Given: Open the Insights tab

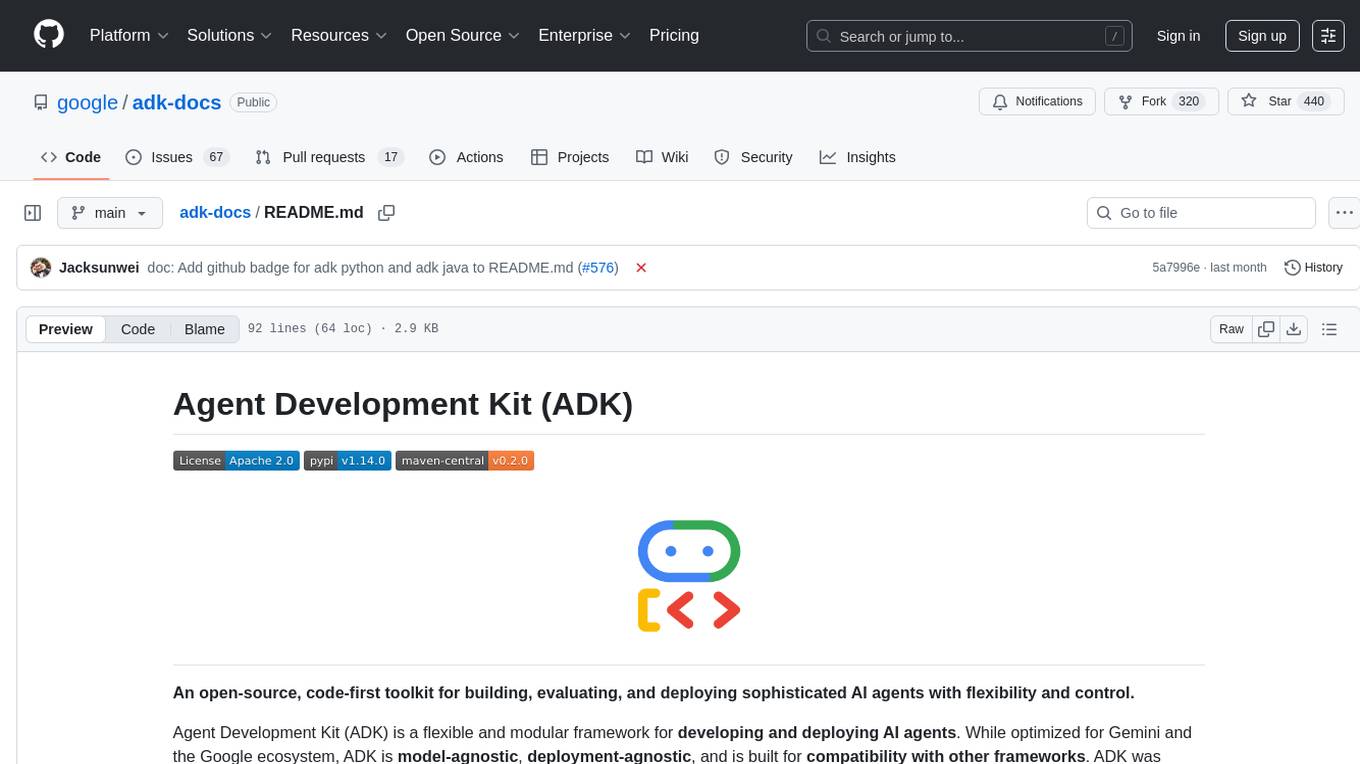Looking at the screenshot, I should point(858,157).
